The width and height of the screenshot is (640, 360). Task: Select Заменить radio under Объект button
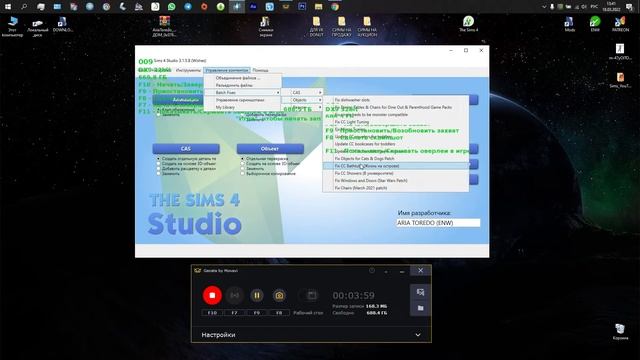click(x=243, y=169)
